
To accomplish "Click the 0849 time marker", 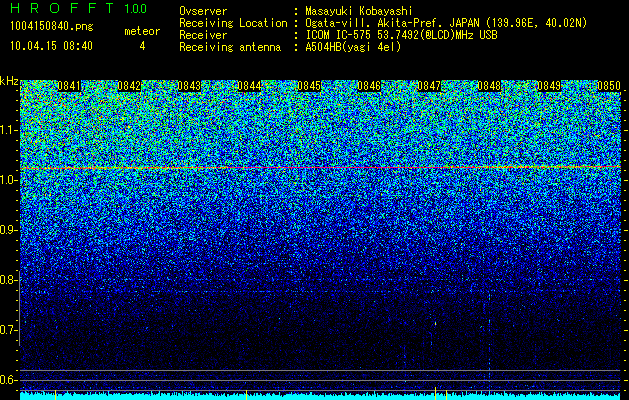I will (x=549, y=86).
